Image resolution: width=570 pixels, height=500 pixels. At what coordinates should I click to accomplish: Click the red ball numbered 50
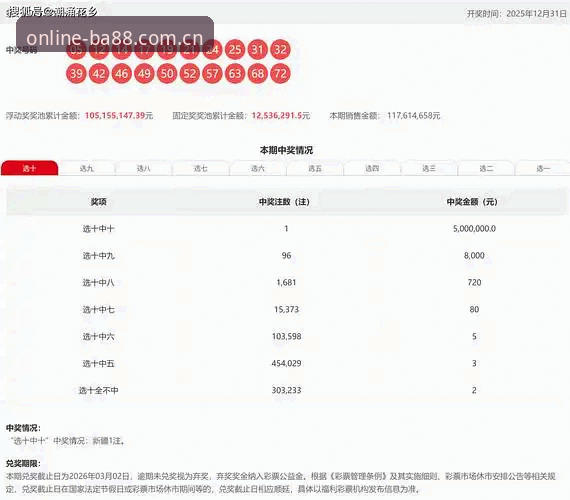click(x=167, y=73)
